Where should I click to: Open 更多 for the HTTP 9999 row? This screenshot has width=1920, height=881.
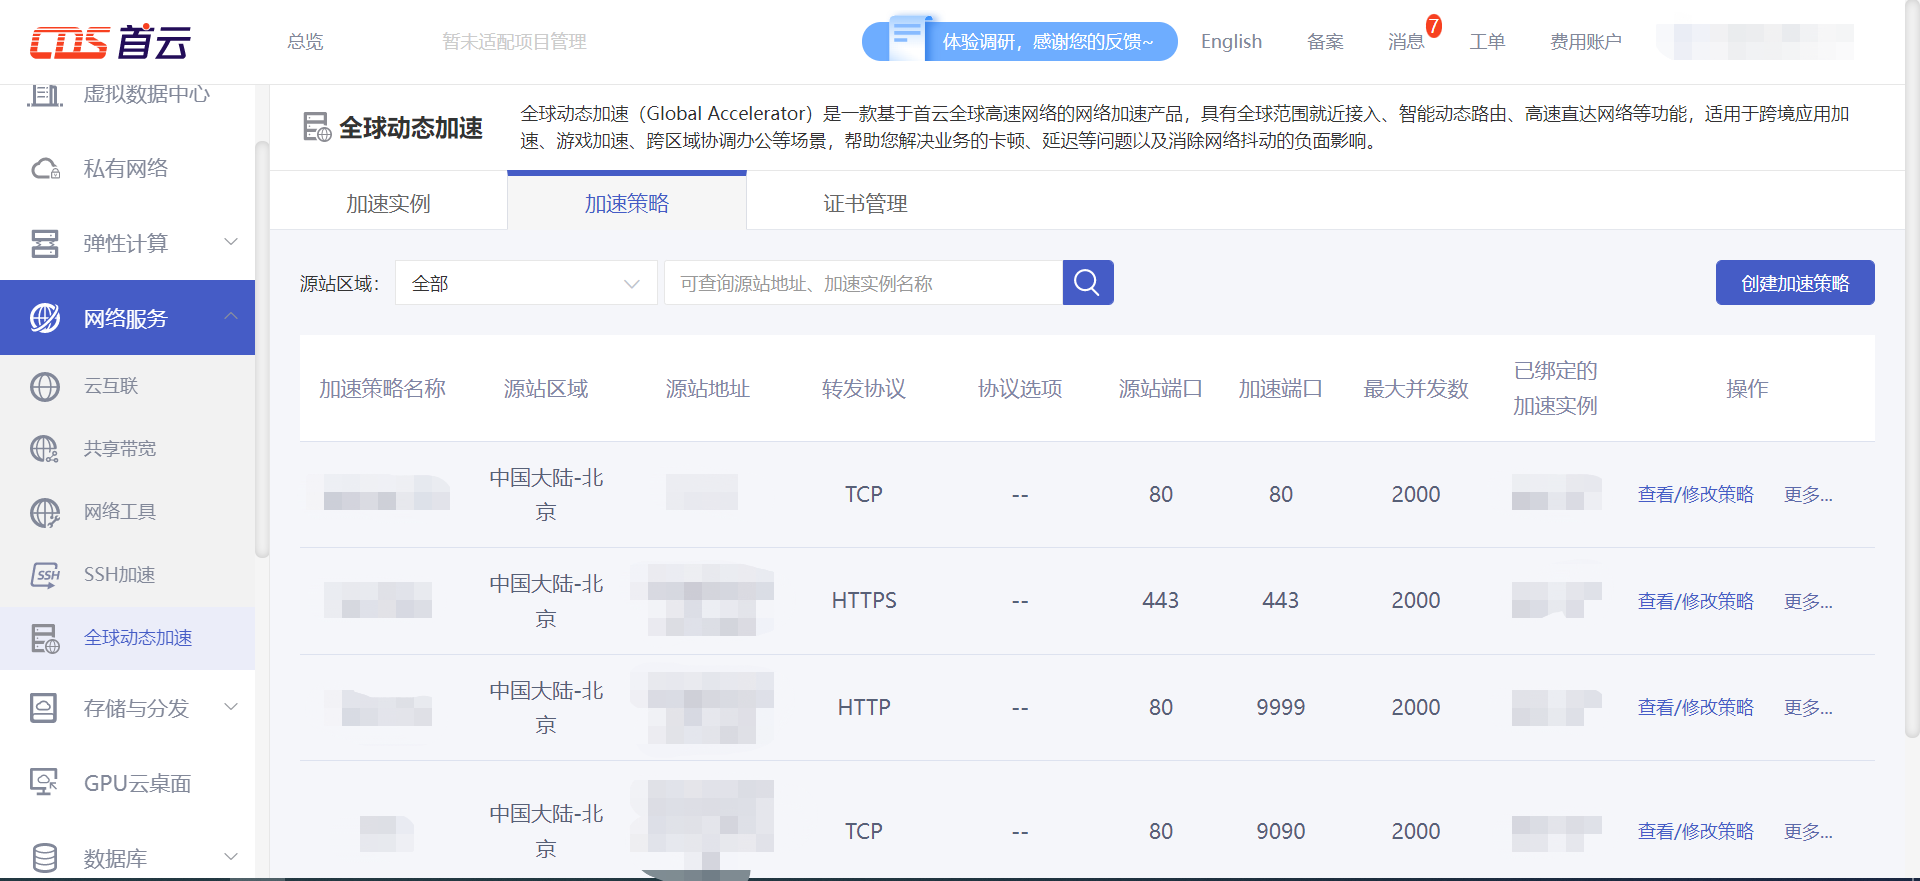coord(1808,708)
